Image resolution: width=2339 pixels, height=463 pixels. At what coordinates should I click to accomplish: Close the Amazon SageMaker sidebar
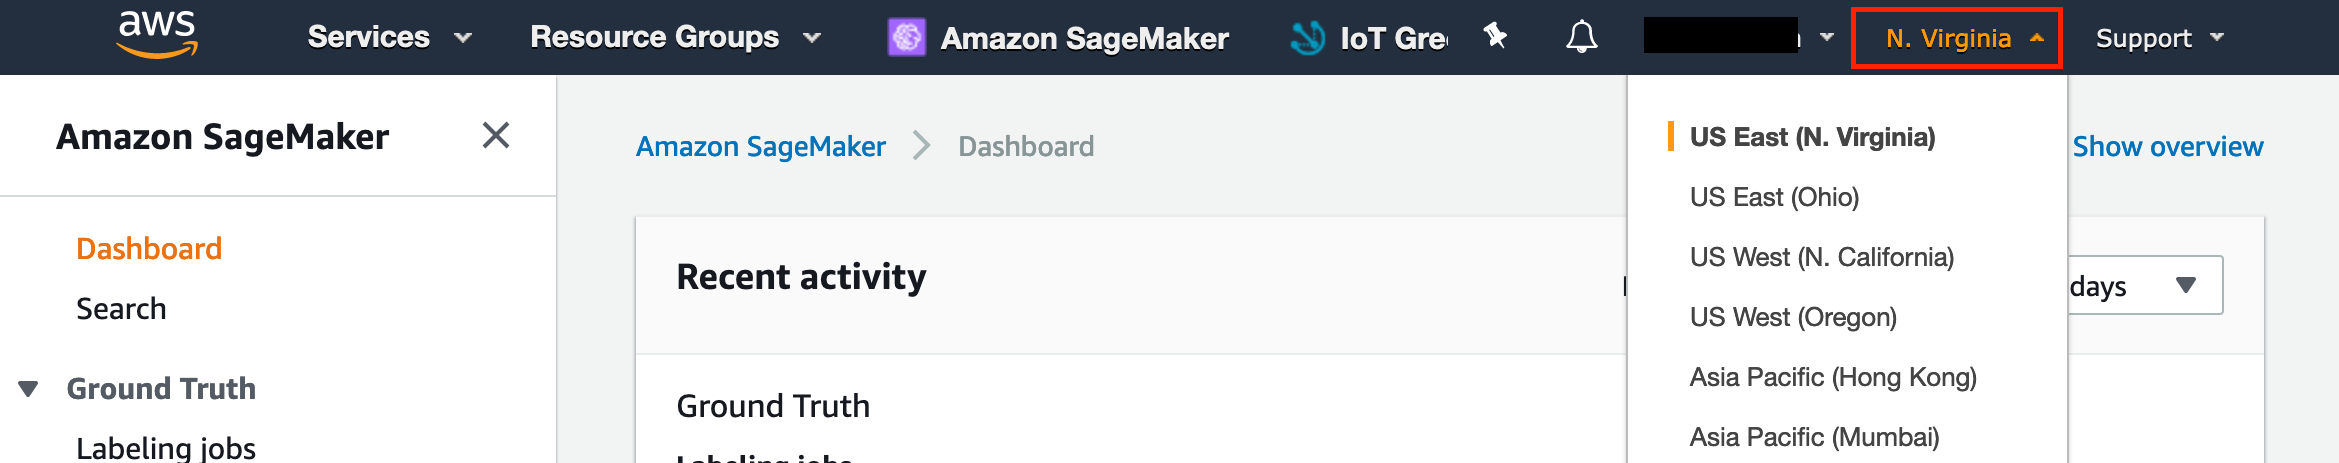coord(496,135)
